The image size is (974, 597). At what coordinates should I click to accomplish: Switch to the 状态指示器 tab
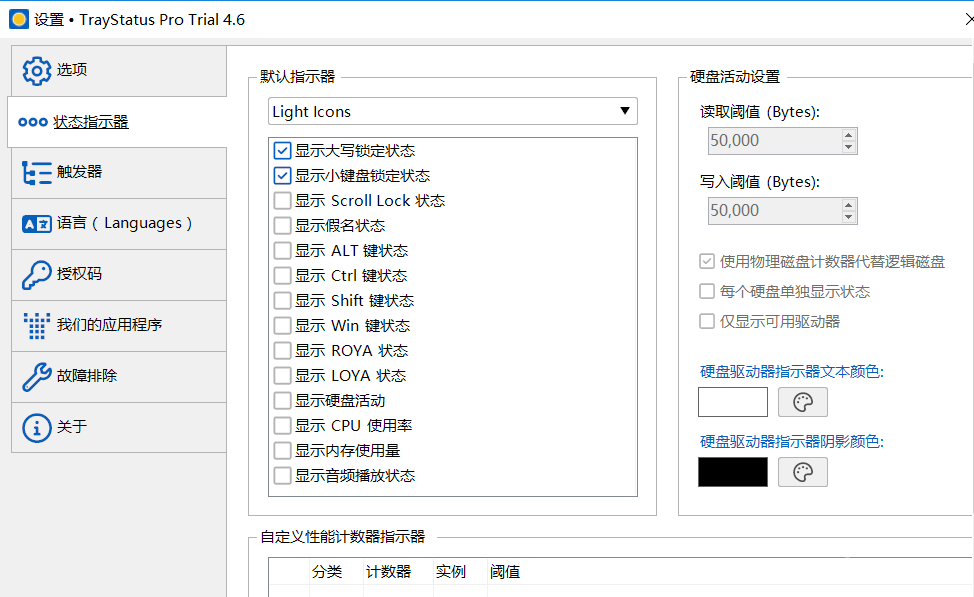coord(90,122)
